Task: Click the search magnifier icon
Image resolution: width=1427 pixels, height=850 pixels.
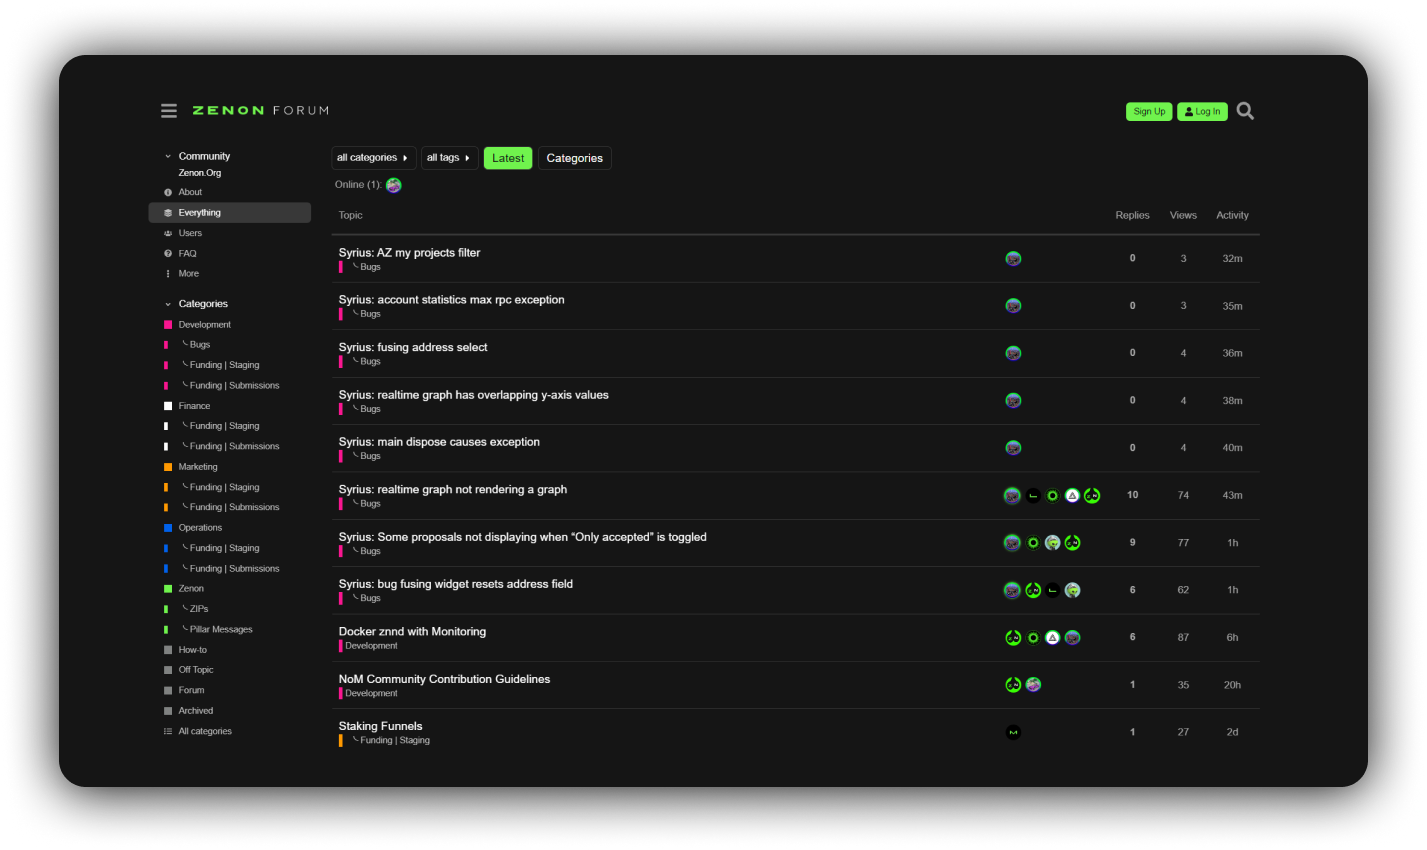Action: (1245, 111)
